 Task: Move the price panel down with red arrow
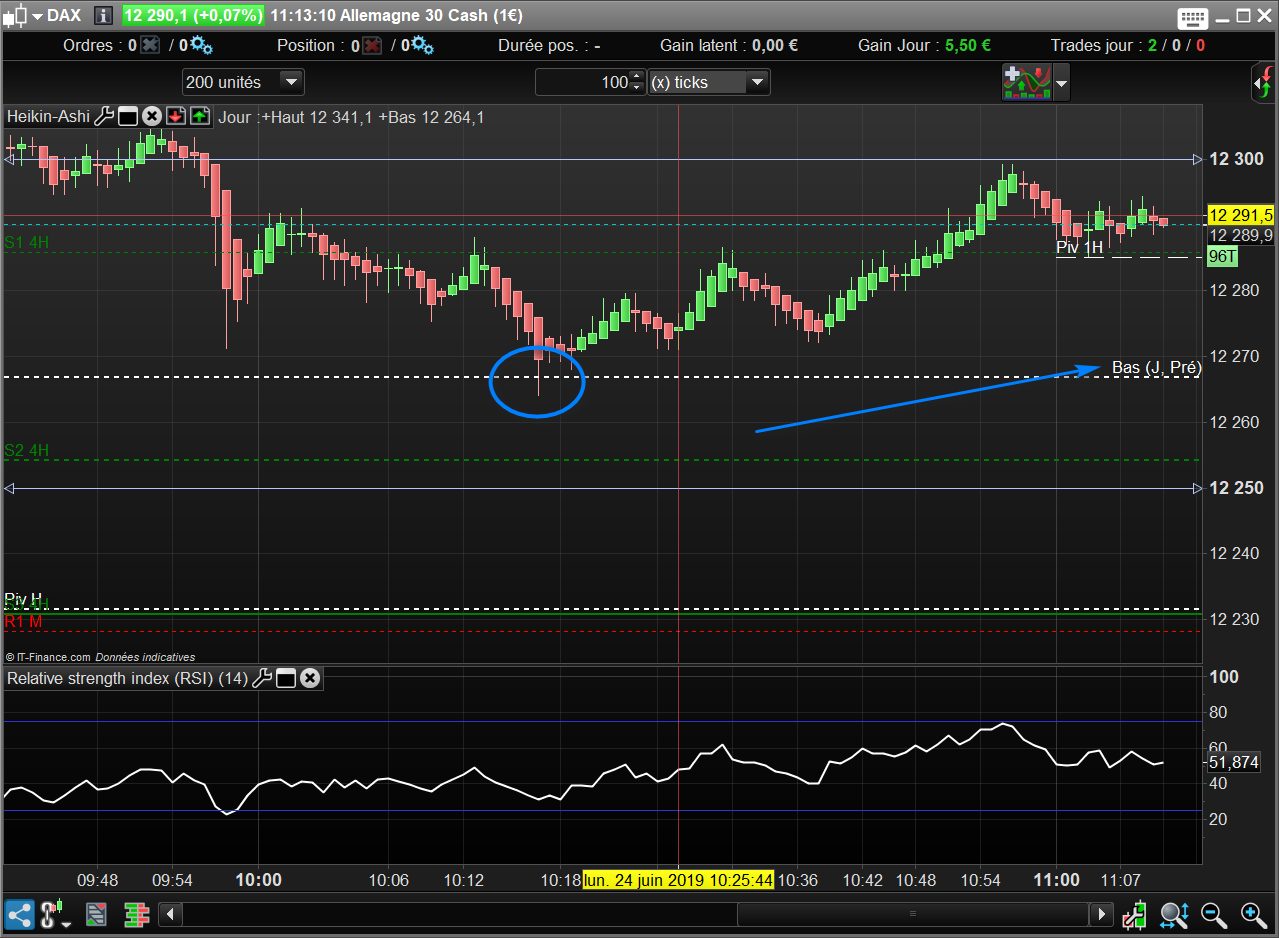pyautogui.click(x=176, y=116)
